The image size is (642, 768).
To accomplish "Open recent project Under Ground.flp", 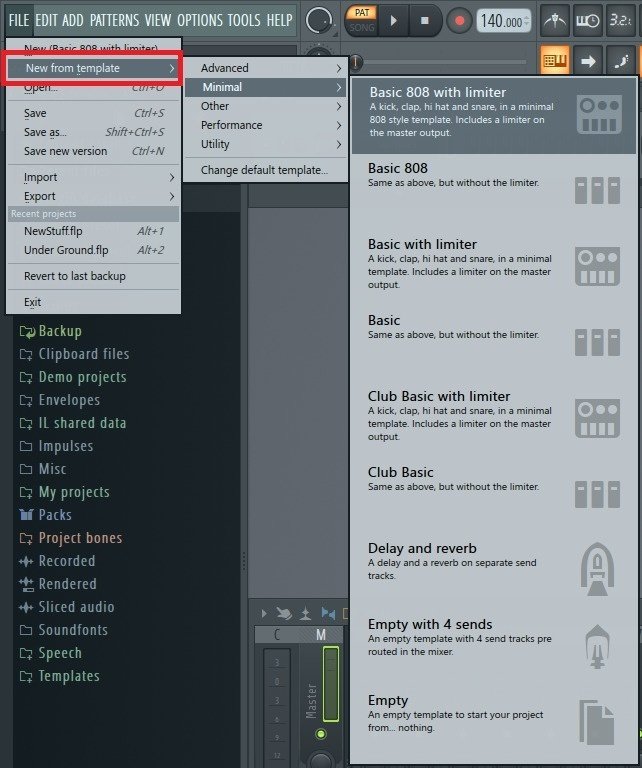I will coord(93,250).
